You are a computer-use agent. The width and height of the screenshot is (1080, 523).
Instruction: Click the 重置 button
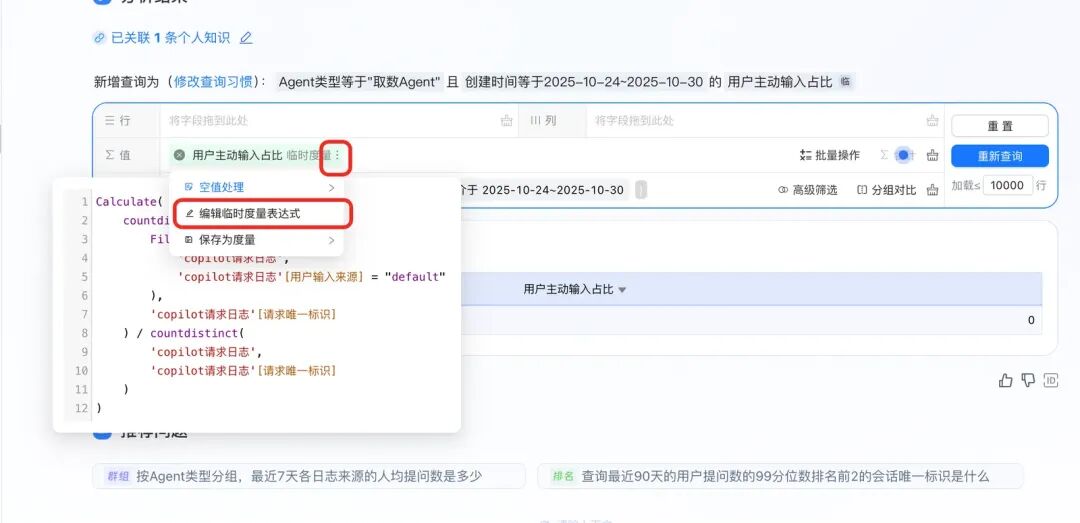tap(999, 126)
